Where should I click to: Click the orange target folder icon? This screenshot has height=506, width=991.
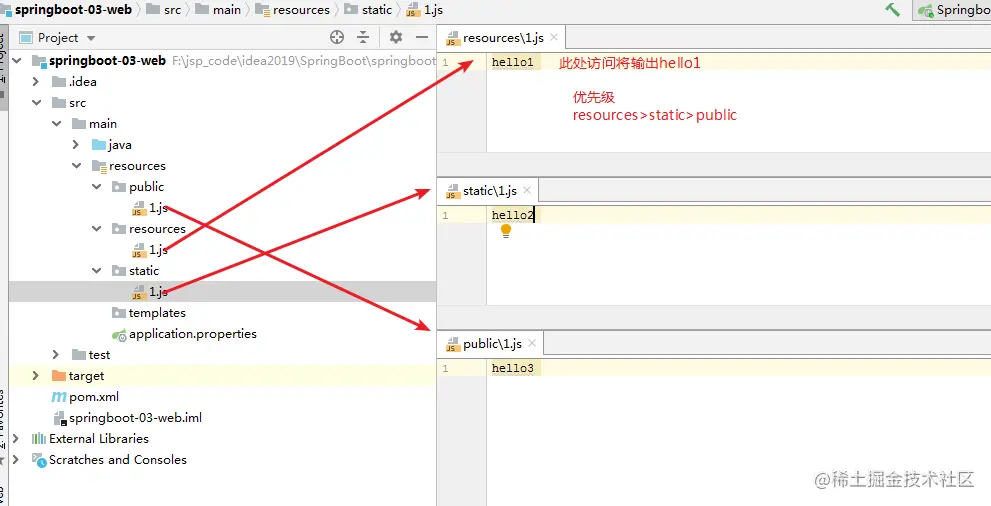59,375
